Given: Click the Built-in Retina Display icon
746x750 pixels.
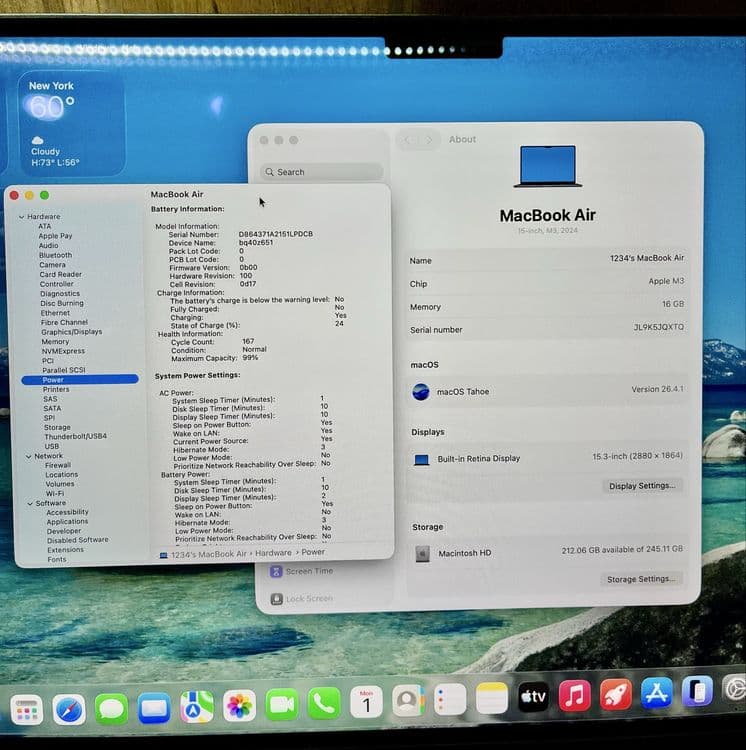Looking at the screenshot, I should [x=421, y=460].
